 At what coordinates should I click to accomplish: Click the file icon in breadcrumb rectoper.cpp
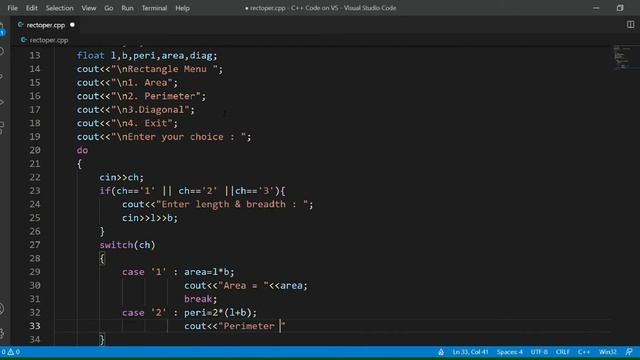[24, 40]
